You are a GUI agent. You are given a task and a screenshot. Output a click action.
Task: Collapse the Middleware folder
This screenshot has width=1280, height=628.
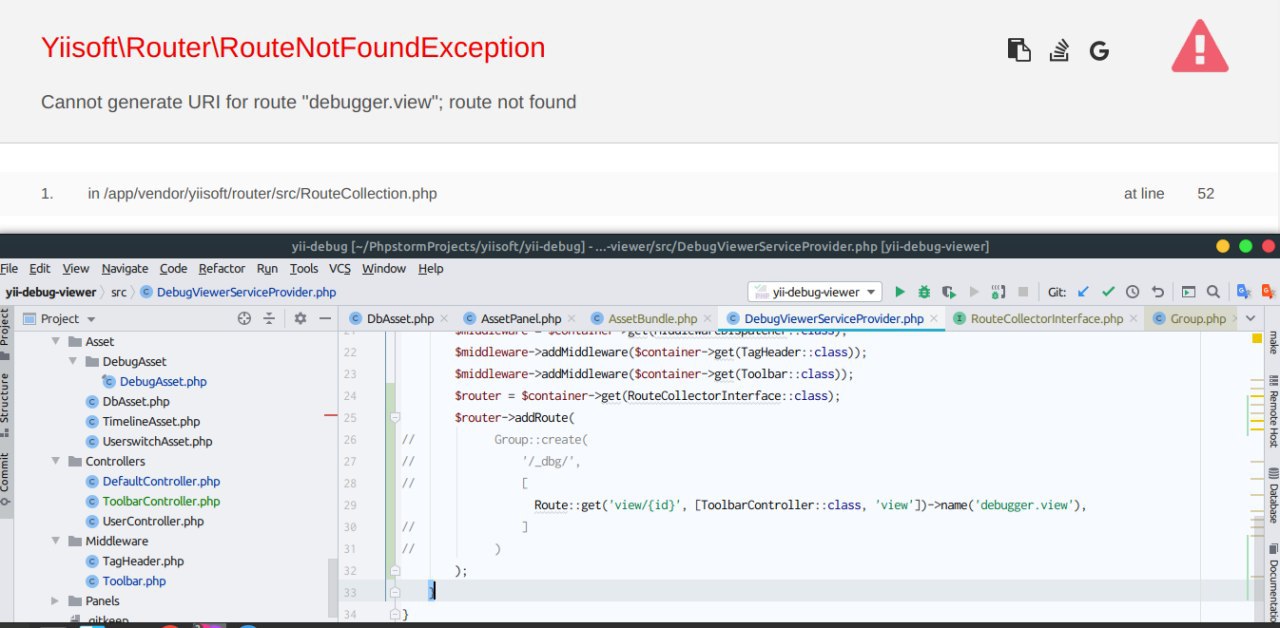pos(56,541)
